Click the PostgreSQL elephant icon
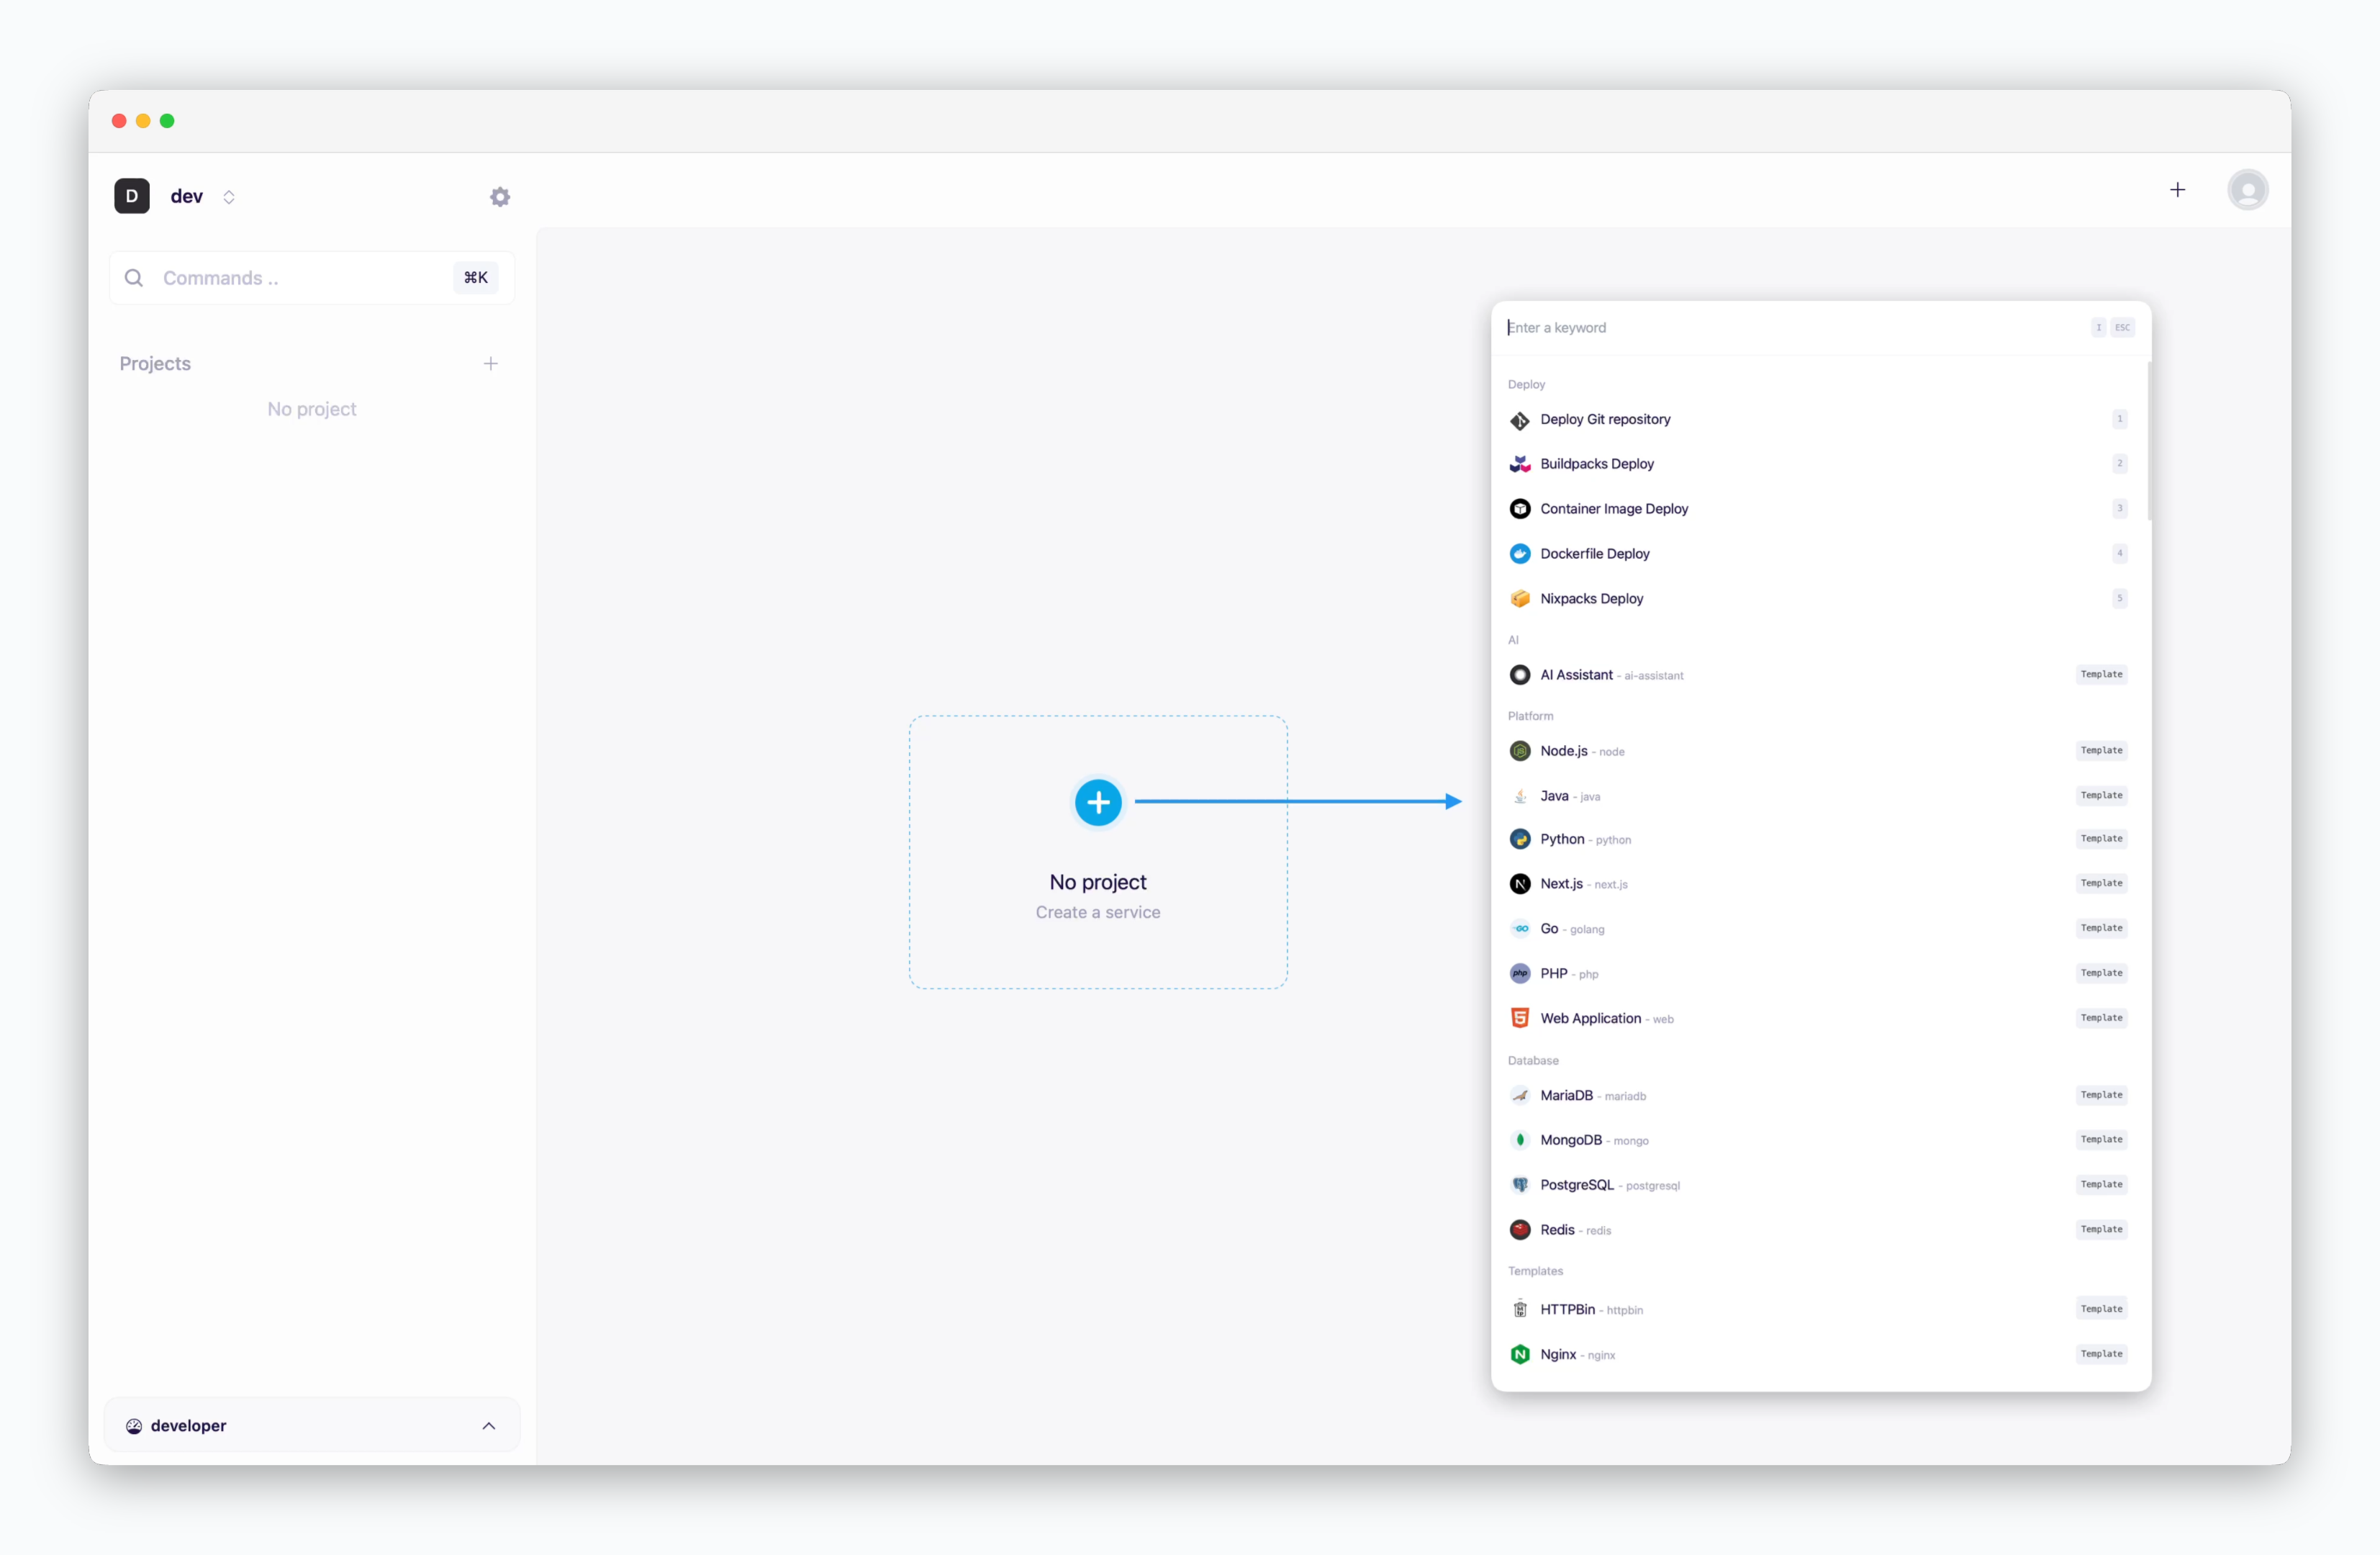 tap(1519, 1185)
